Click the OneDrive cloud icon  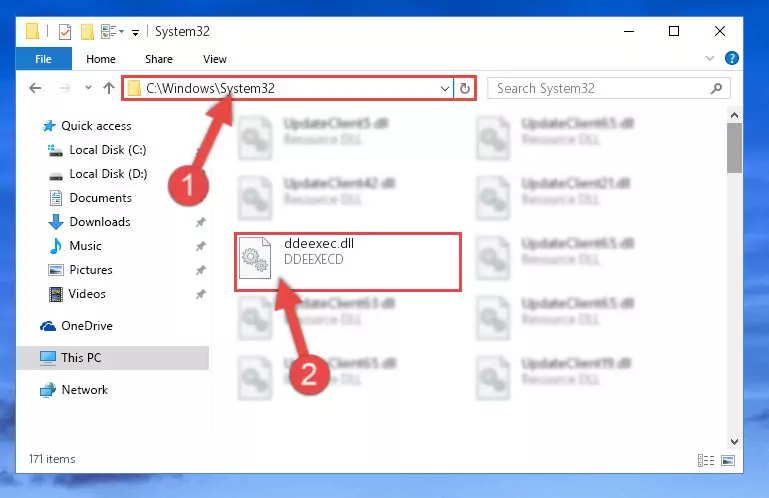tap(48, 326)
